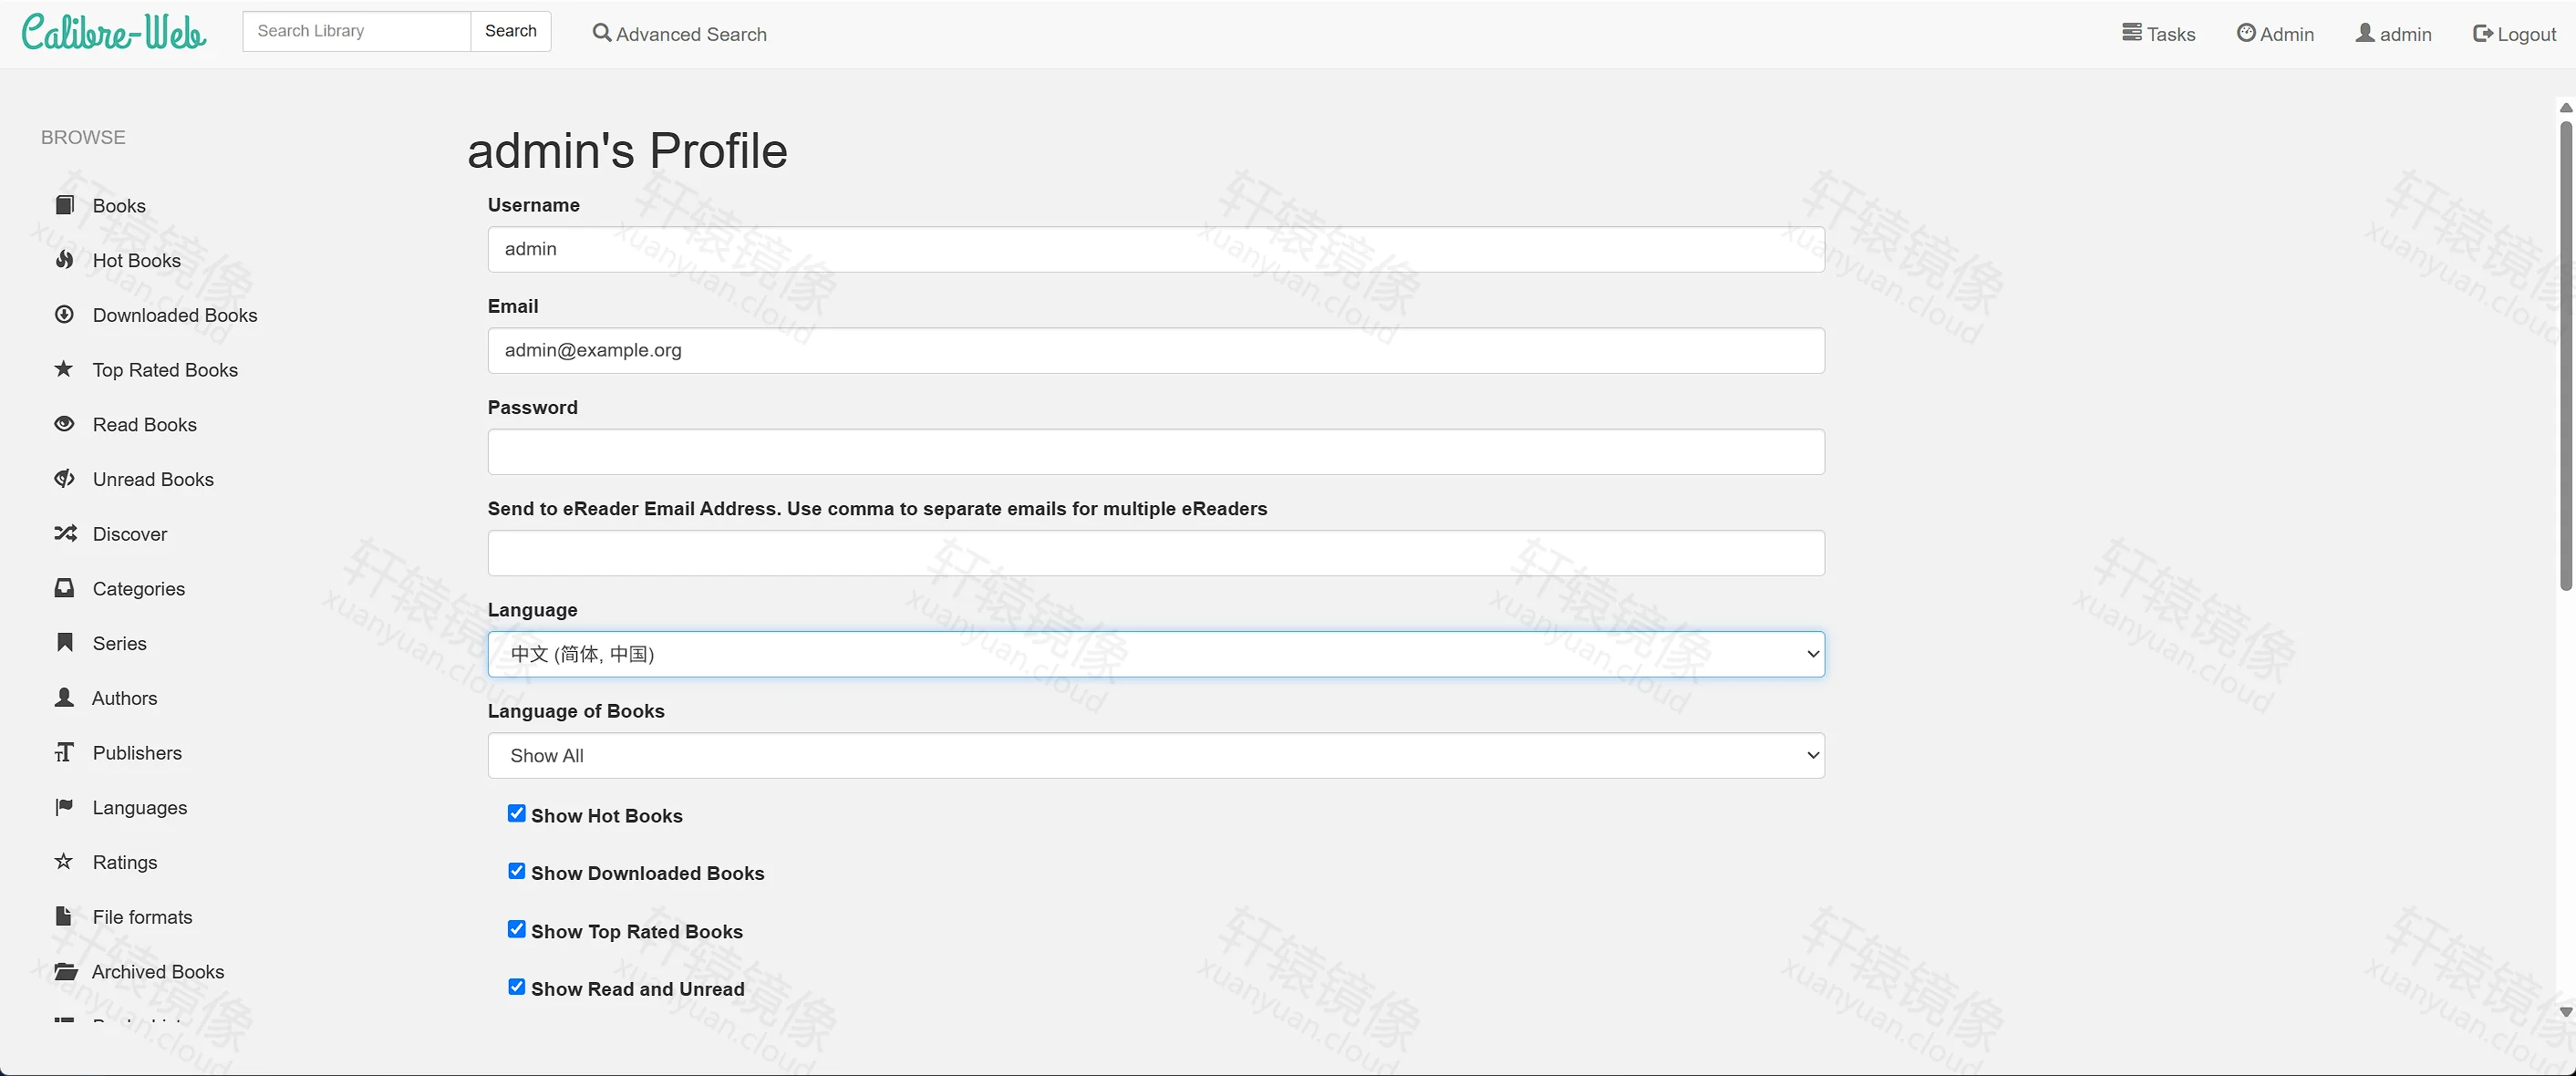
Task: Click the Top Rated Books star icon
Action: coord(64,369)
